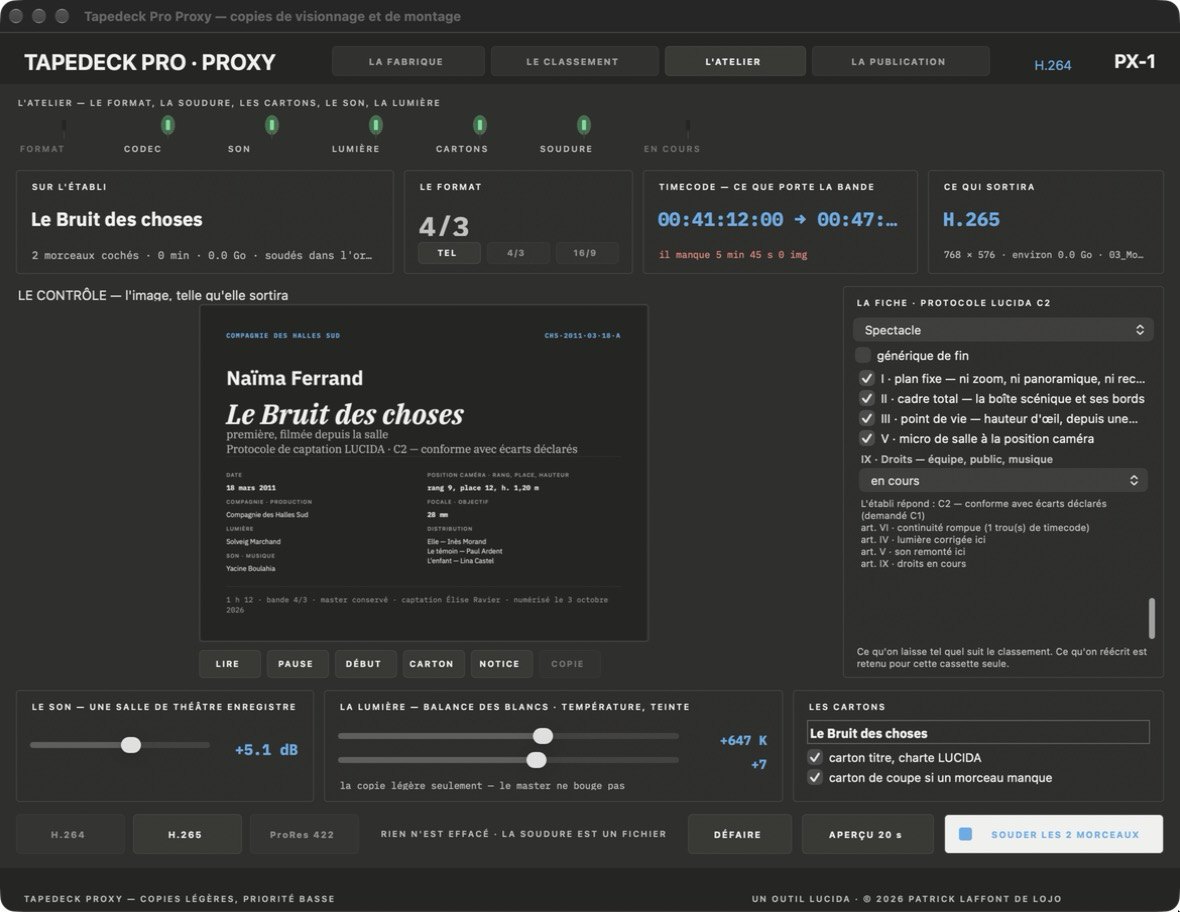Screen dimensions: 1180x912
Task: Click the PAUSE playback button
Action: (x=297, y=664)
